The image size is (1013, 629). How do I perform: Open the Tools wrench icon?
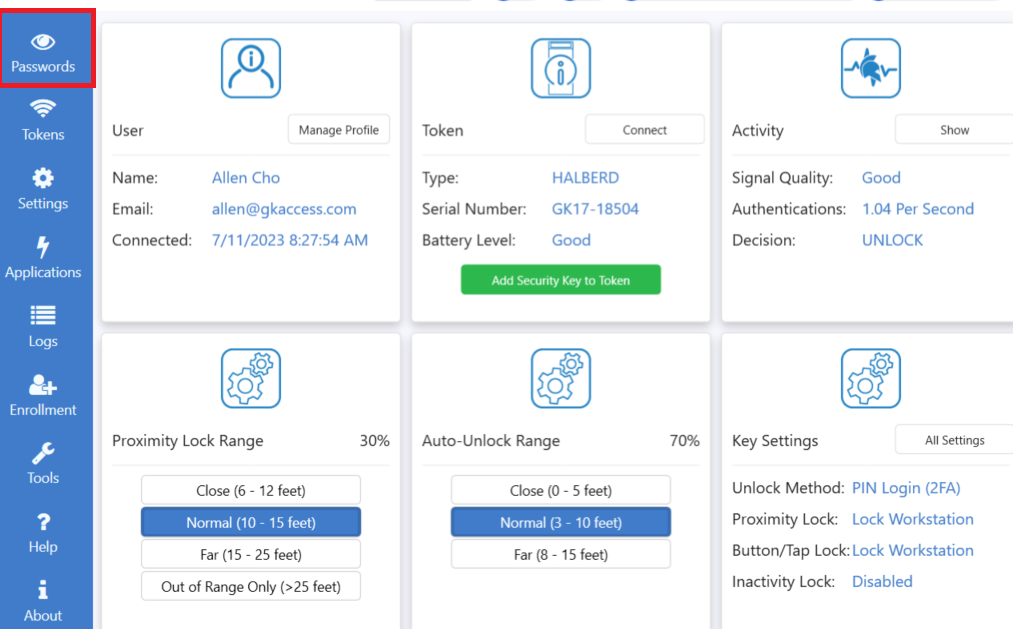pyautogui.click(x=43, y=454)
